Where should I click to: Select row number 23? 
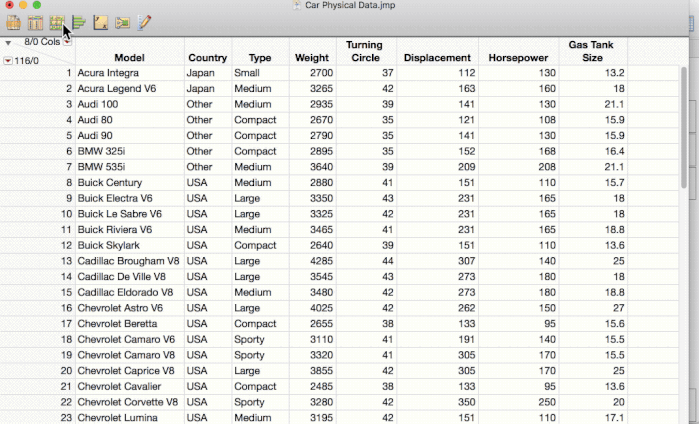[66, 418]
